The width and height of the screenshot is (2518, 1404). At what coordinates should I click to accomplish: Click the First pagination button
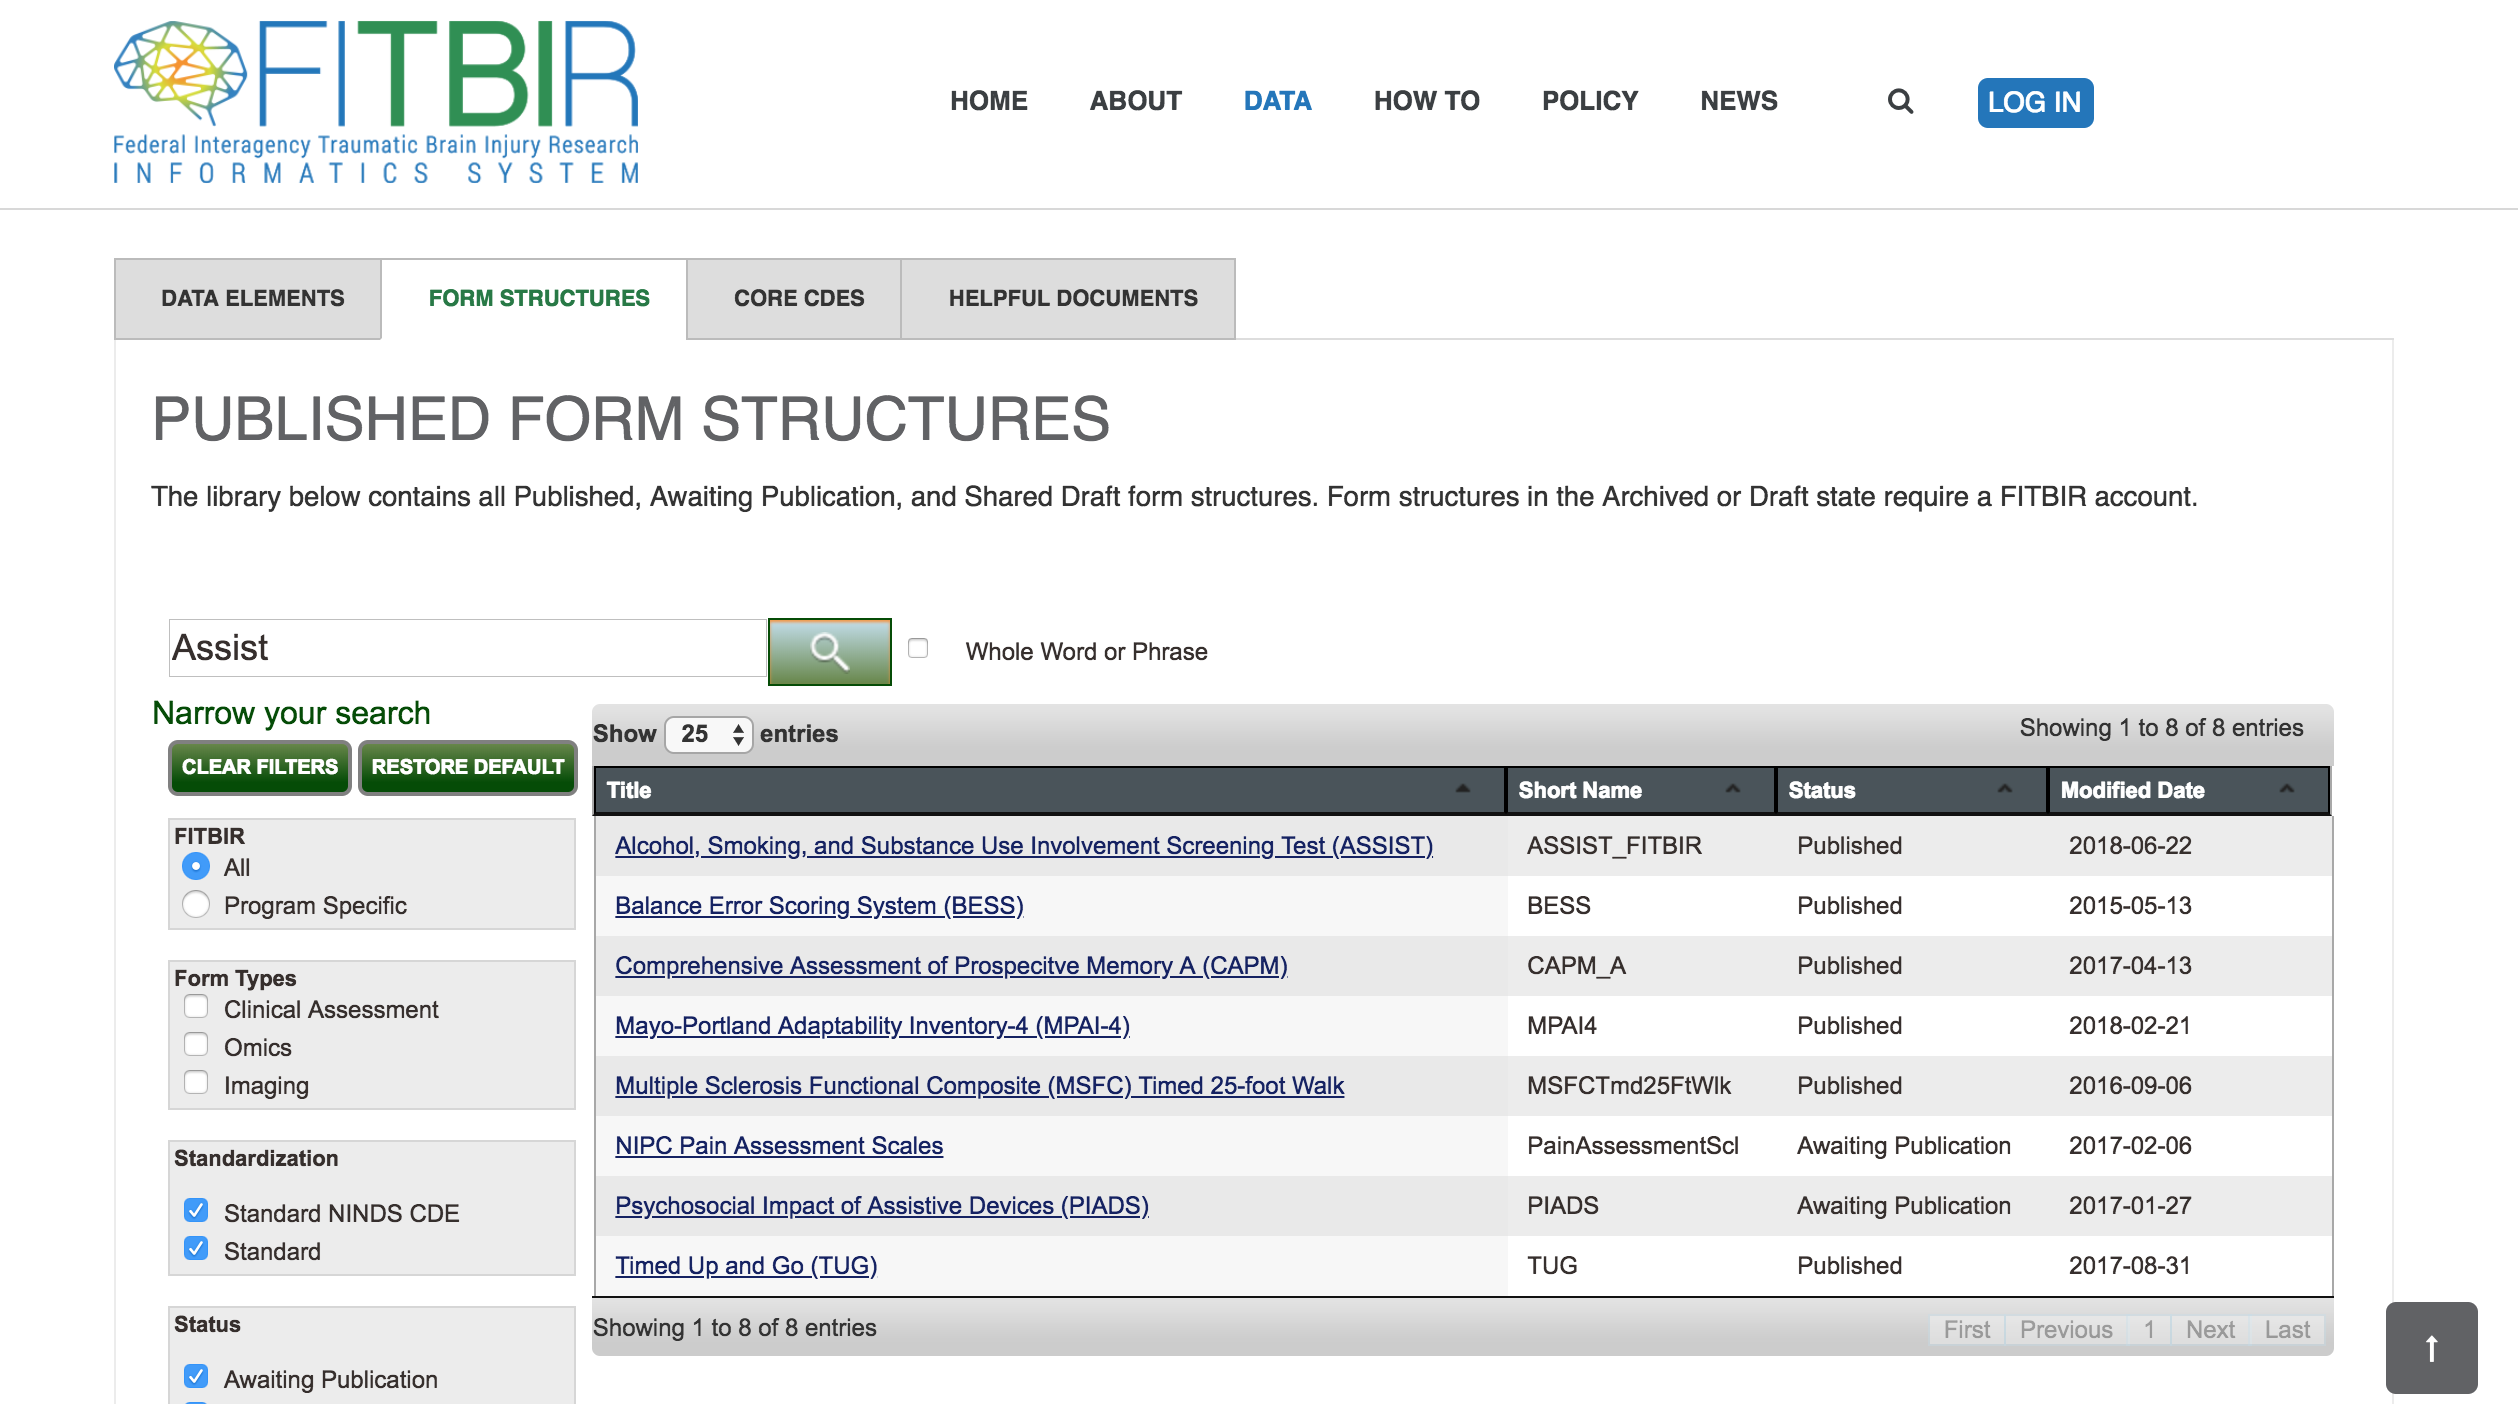tap(1967, 1330)
